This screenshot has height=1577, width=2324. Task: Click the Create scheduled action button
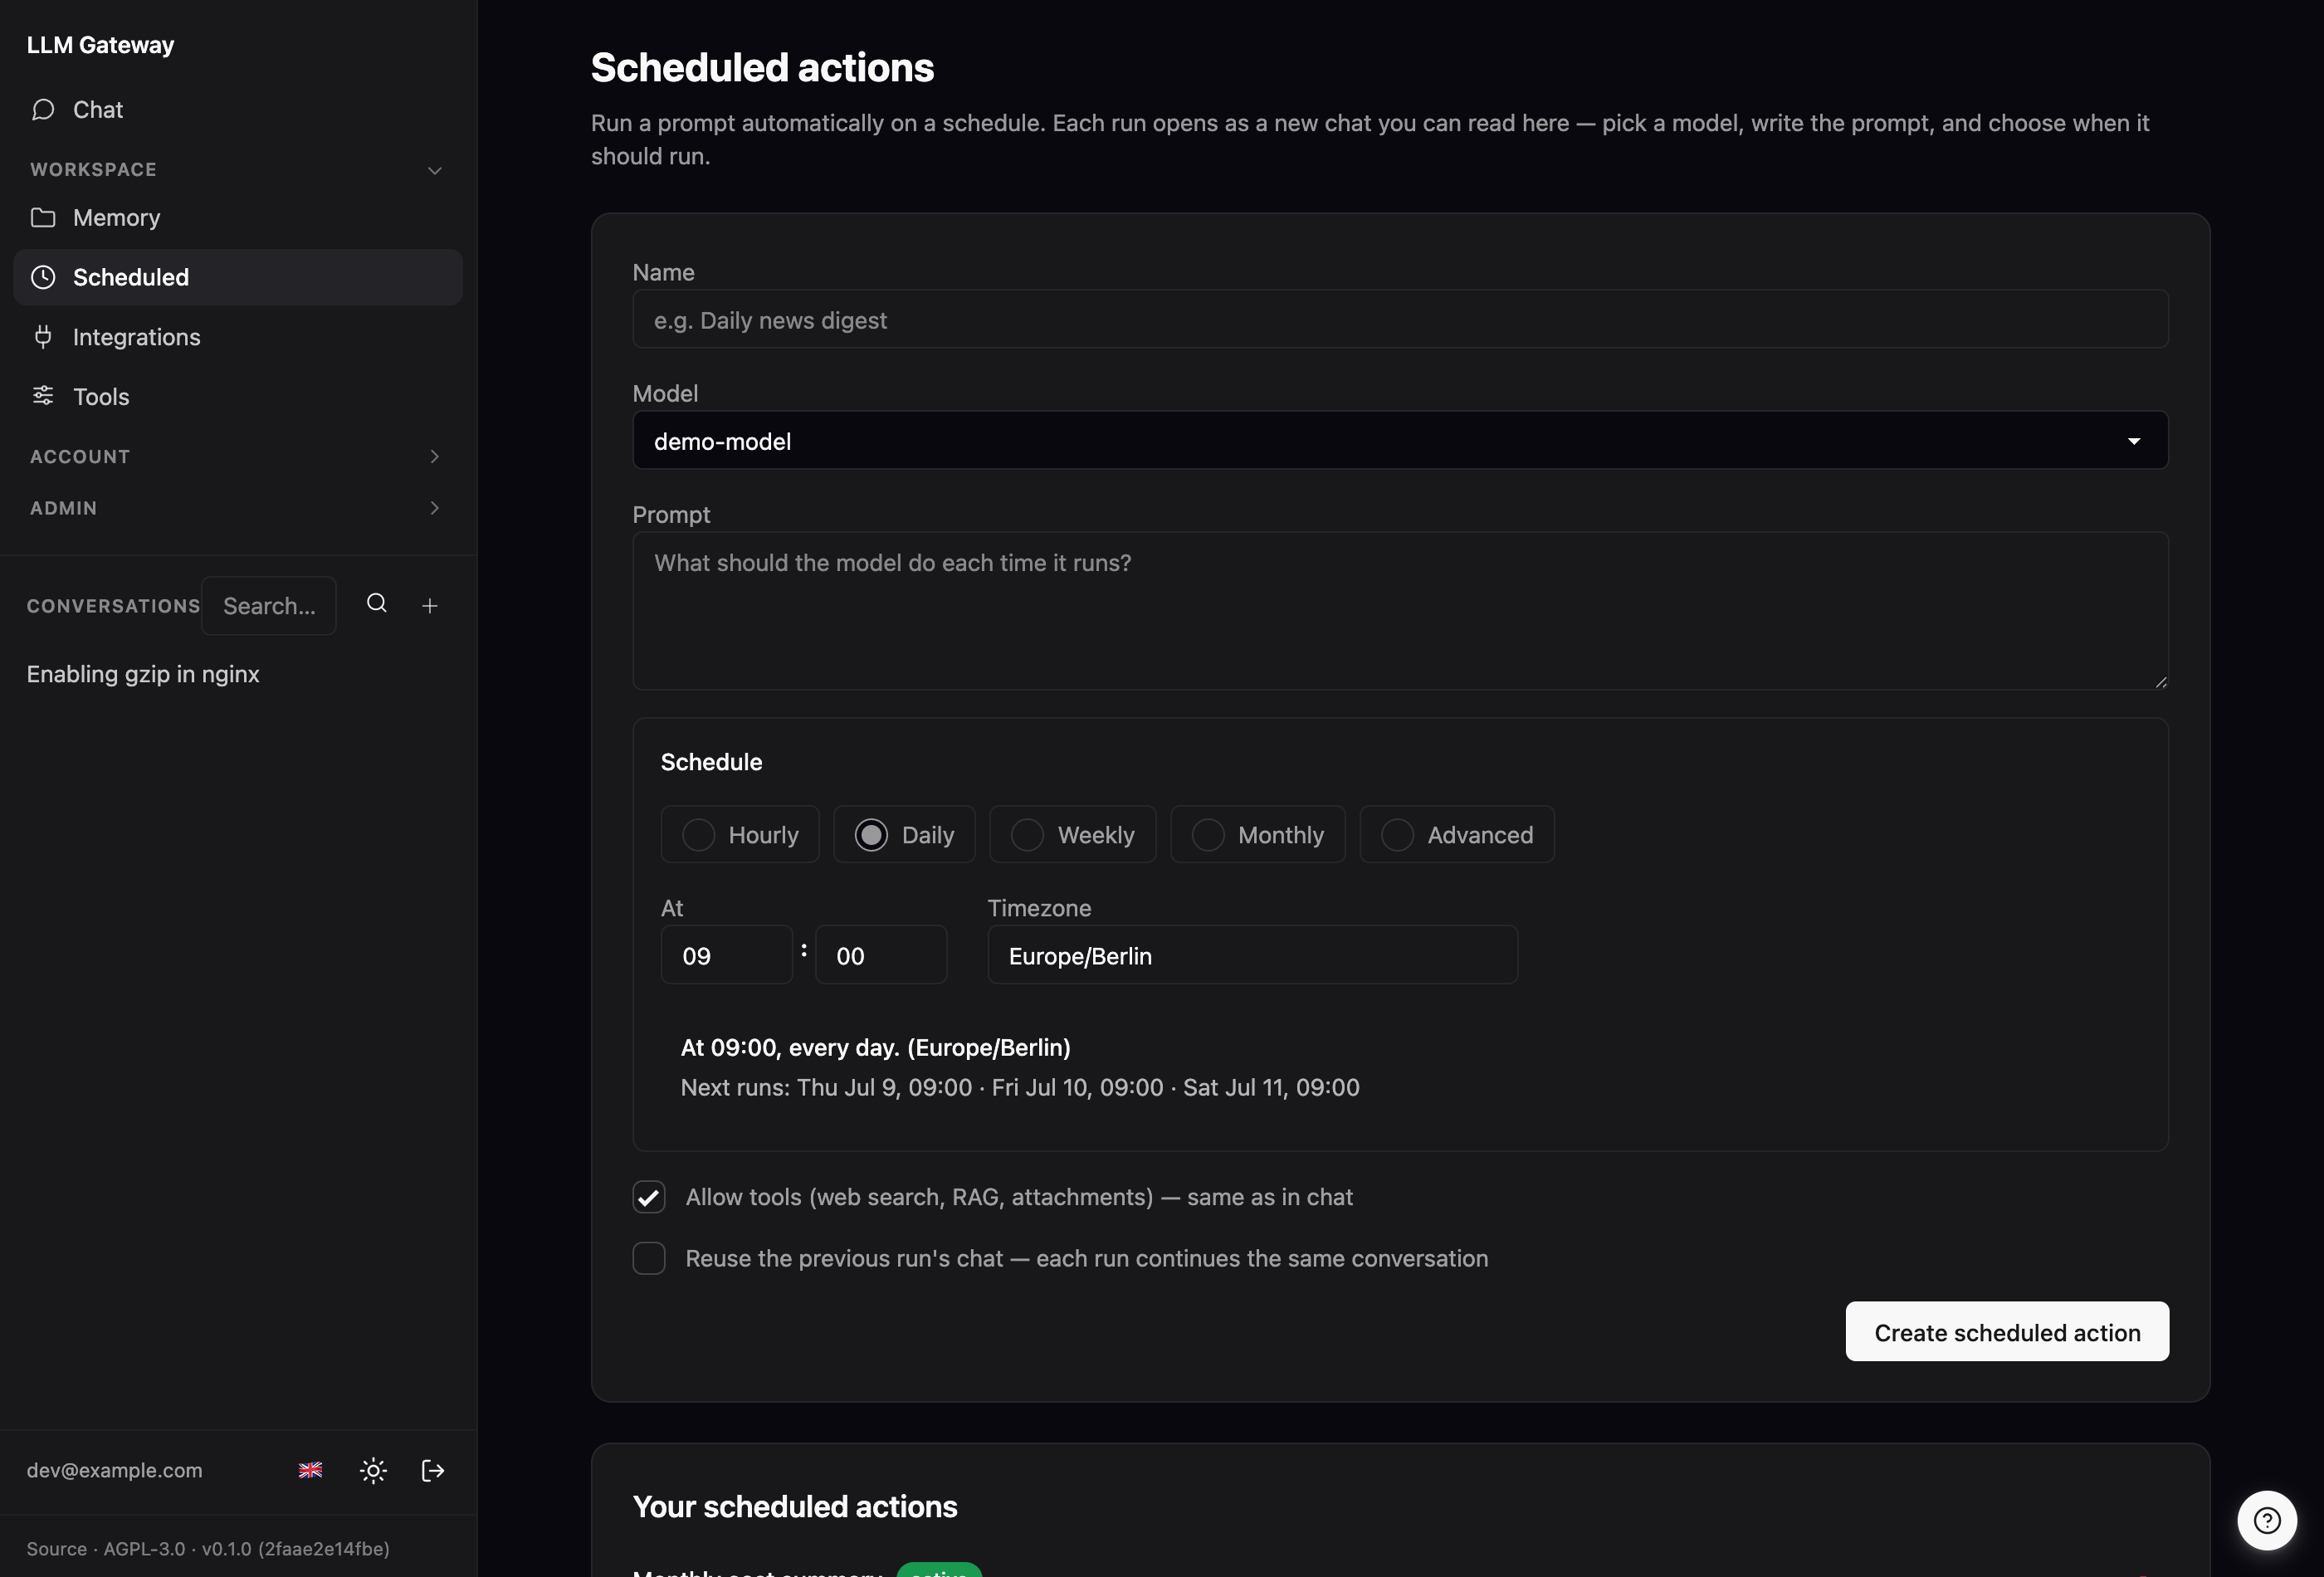pyautogui.click(x=2007, y=1332)
